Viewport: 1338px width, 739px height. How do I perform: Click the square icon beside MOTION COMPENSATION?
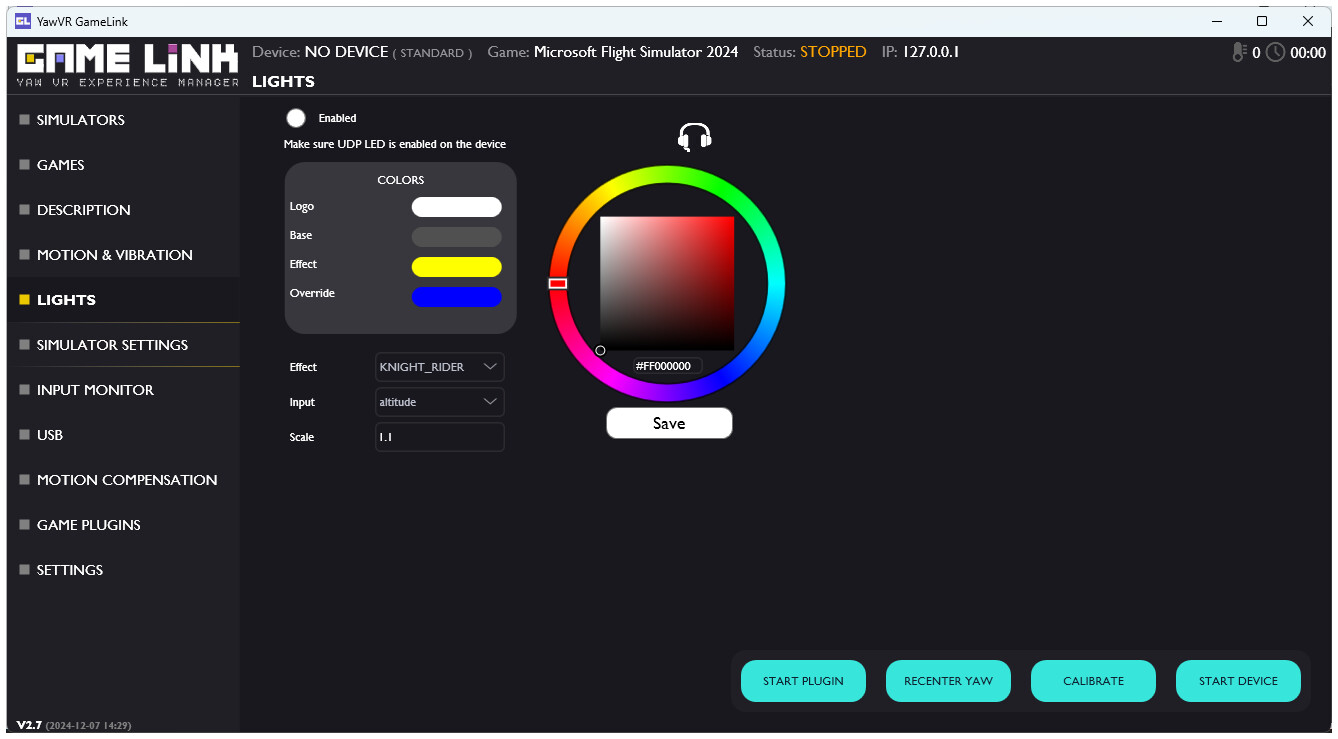click(23, 480)
